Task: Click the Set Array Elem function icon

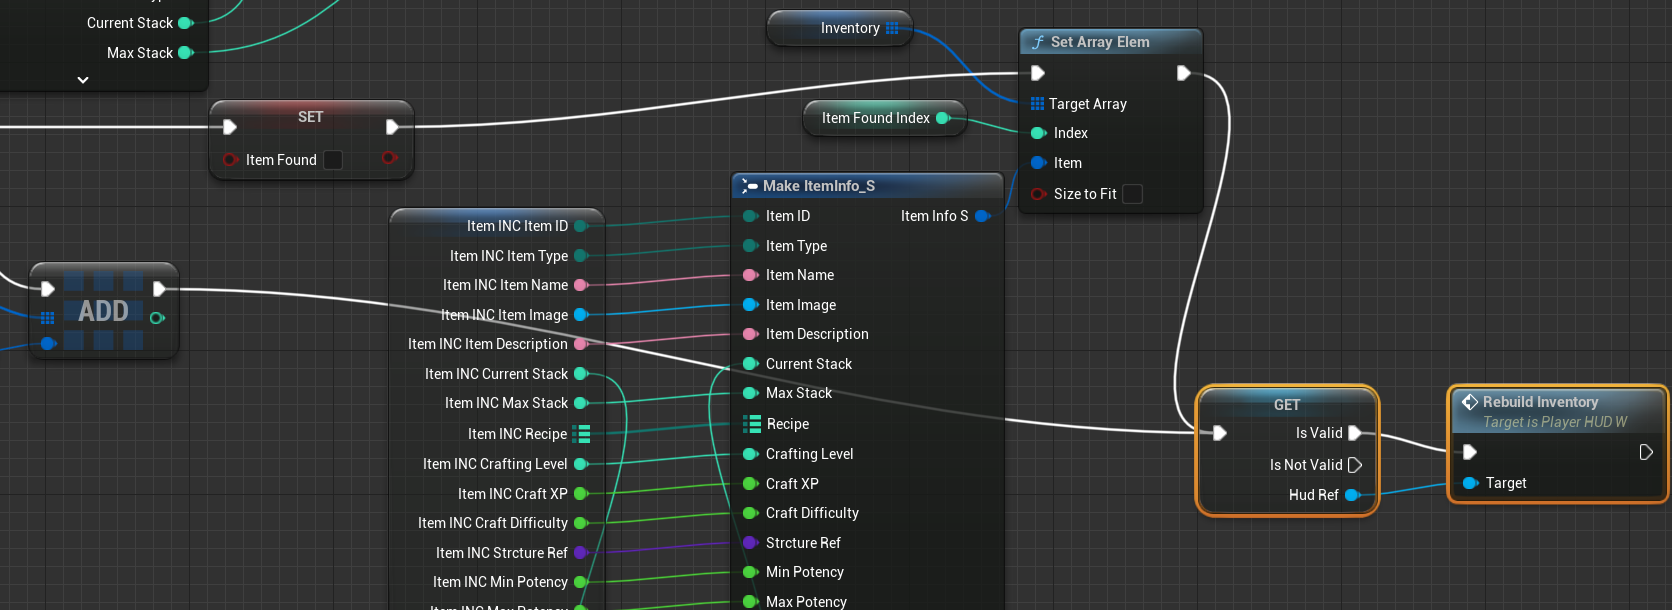Action: click(x=1038, y=42)
